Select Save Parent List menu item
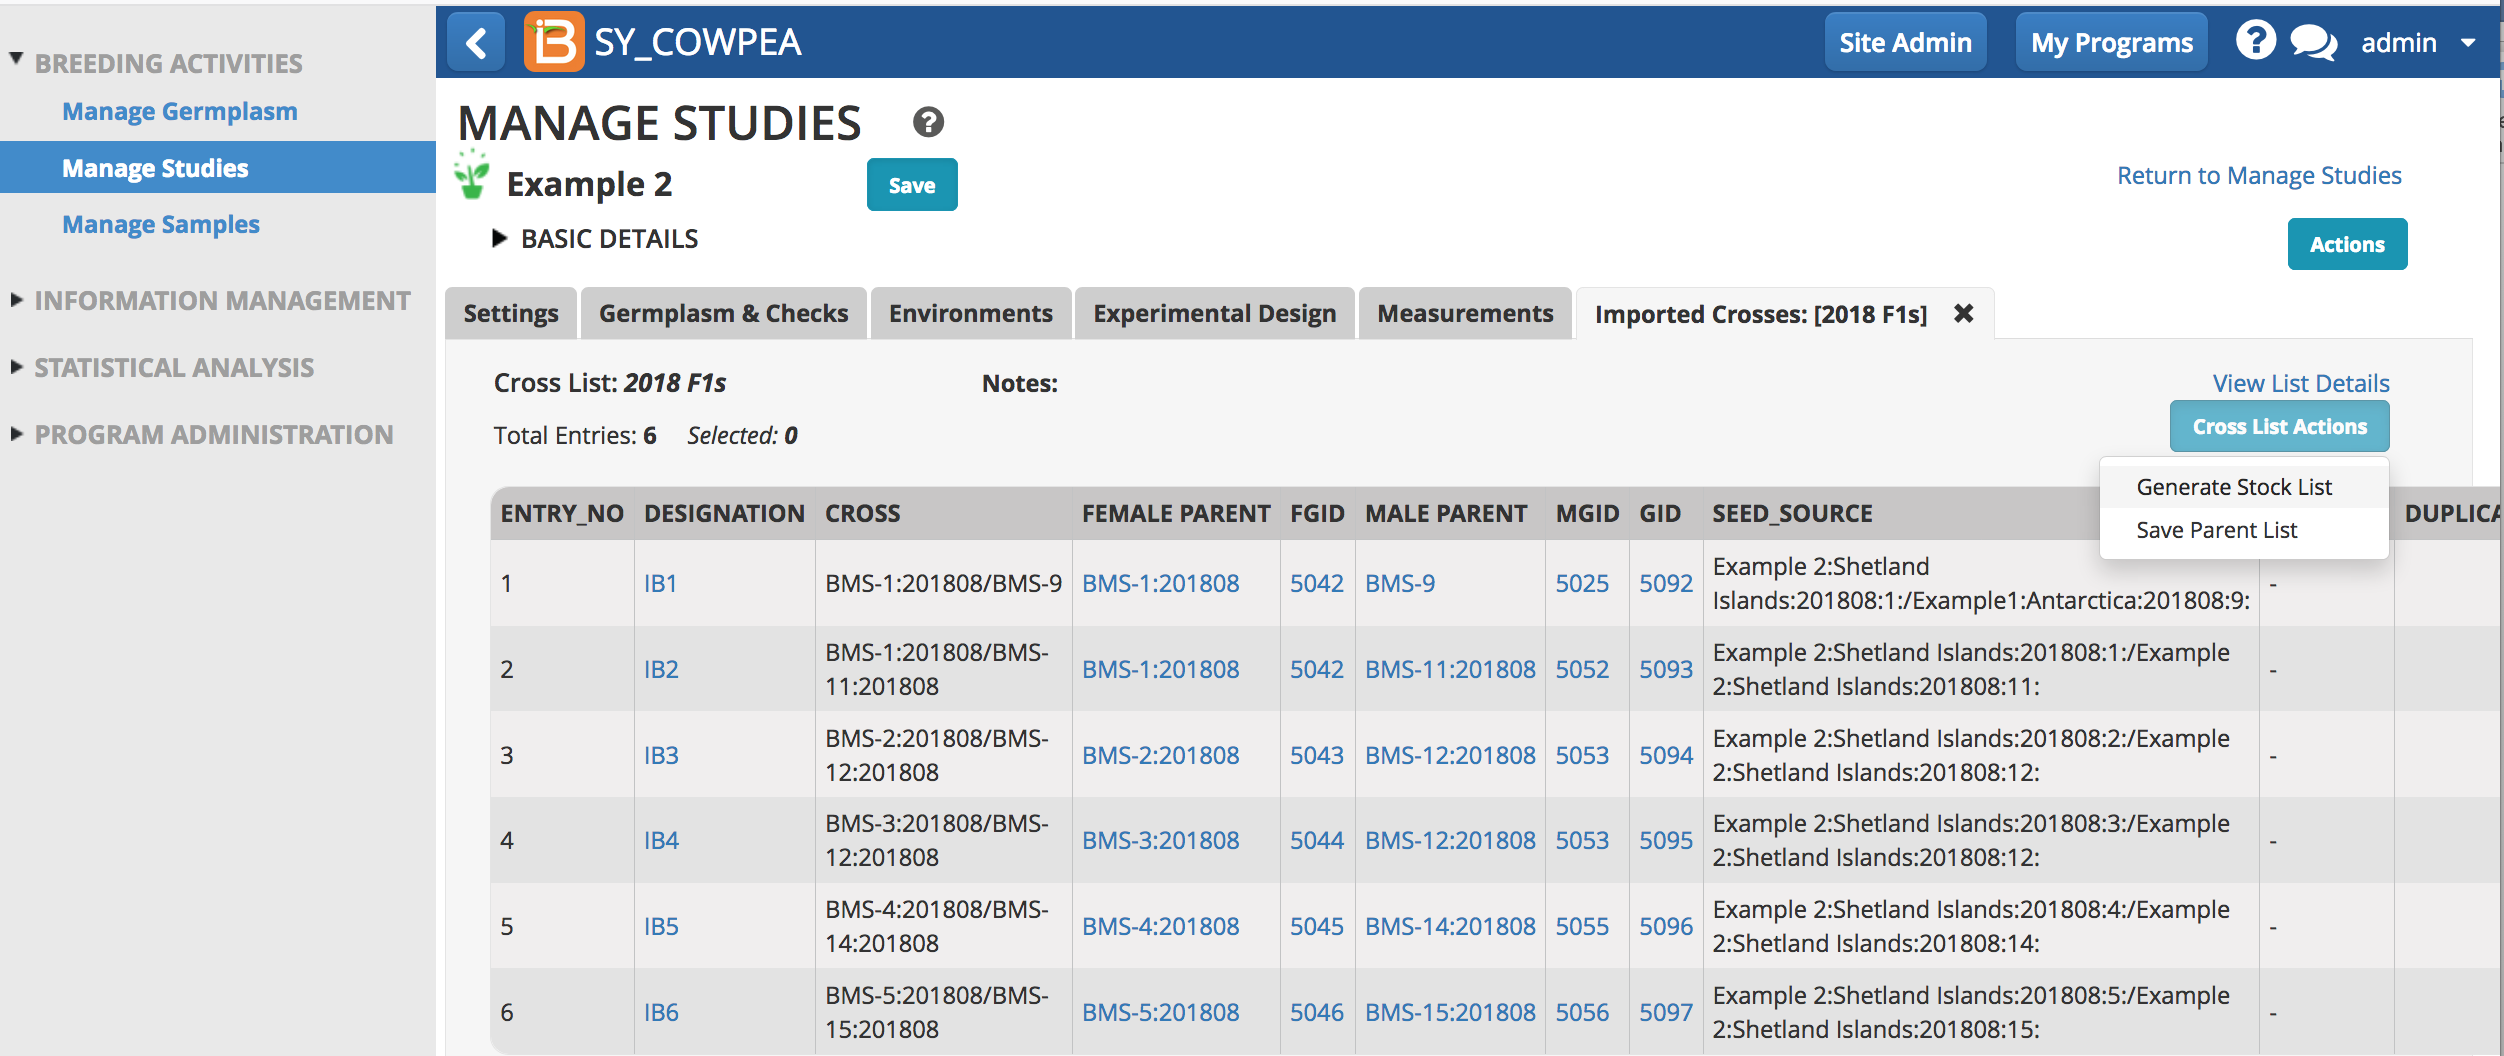The width and height of the screenshot is (2504, 1056). point(2244,530)
